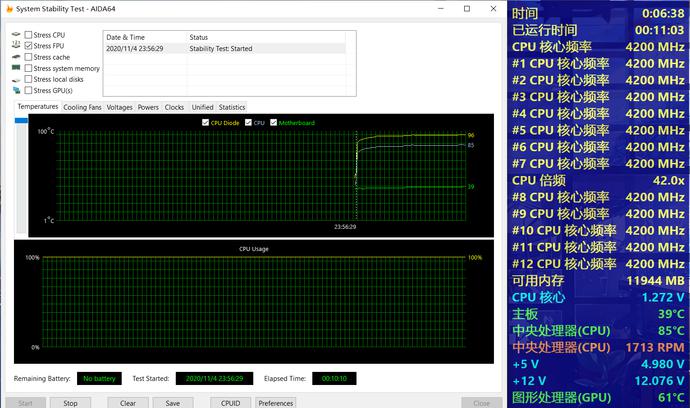Image resolution: width=690 pixels, height=408 pixels.
Task: Click the Save button
Action: click(173, 403)
